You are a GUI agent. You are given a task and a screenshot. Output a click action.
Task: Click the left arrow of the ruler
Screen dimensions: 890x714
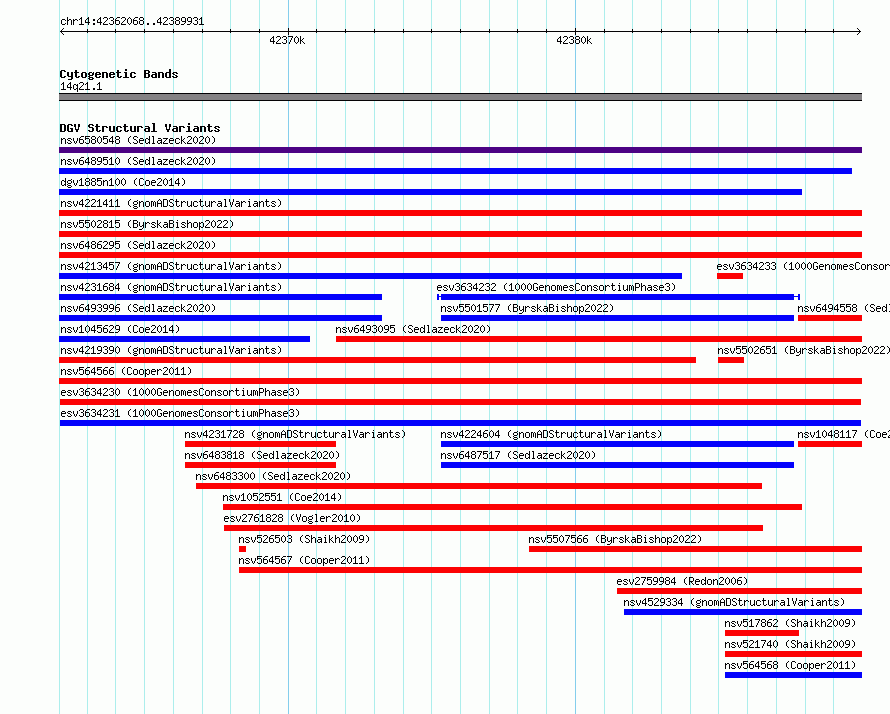(x=62, y=31)
